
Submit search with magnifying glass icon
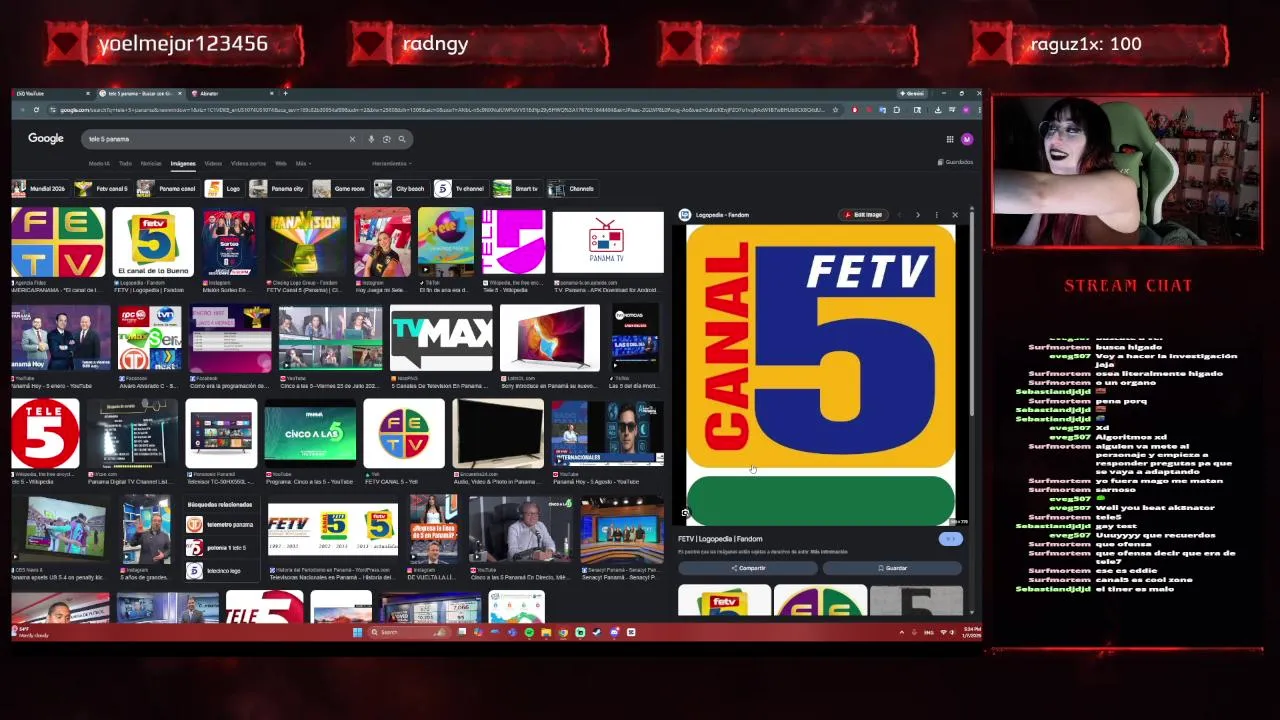click(402, 139)
